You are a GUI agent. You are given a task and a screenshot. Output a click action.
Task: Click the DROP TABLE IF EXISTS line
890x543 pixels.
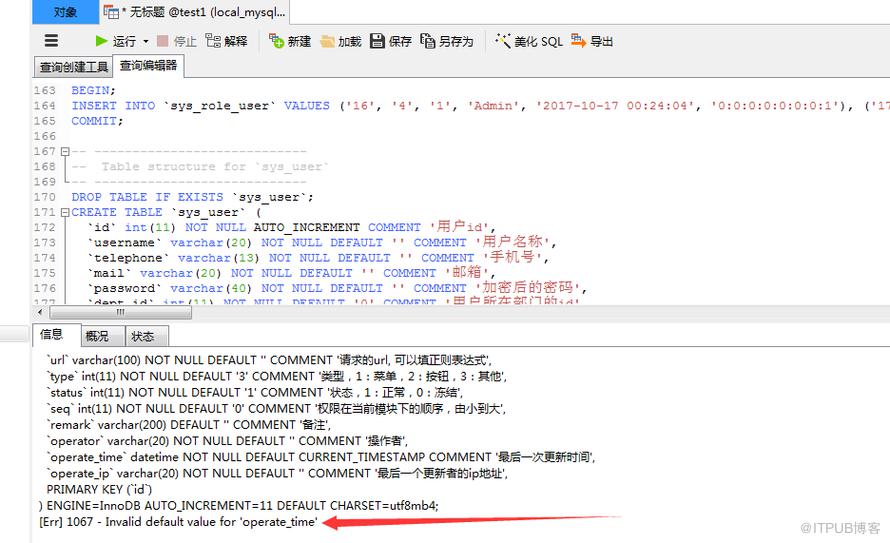(192, 197)
